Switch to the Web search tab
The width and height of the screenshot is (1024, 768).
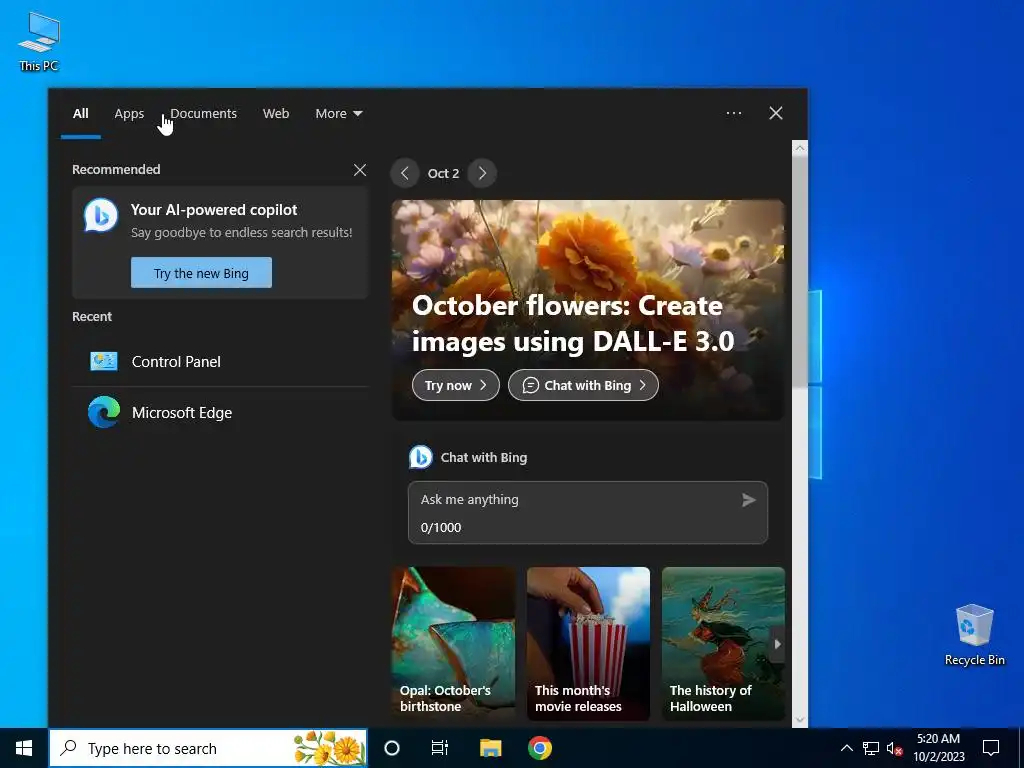tap(276, 114)
